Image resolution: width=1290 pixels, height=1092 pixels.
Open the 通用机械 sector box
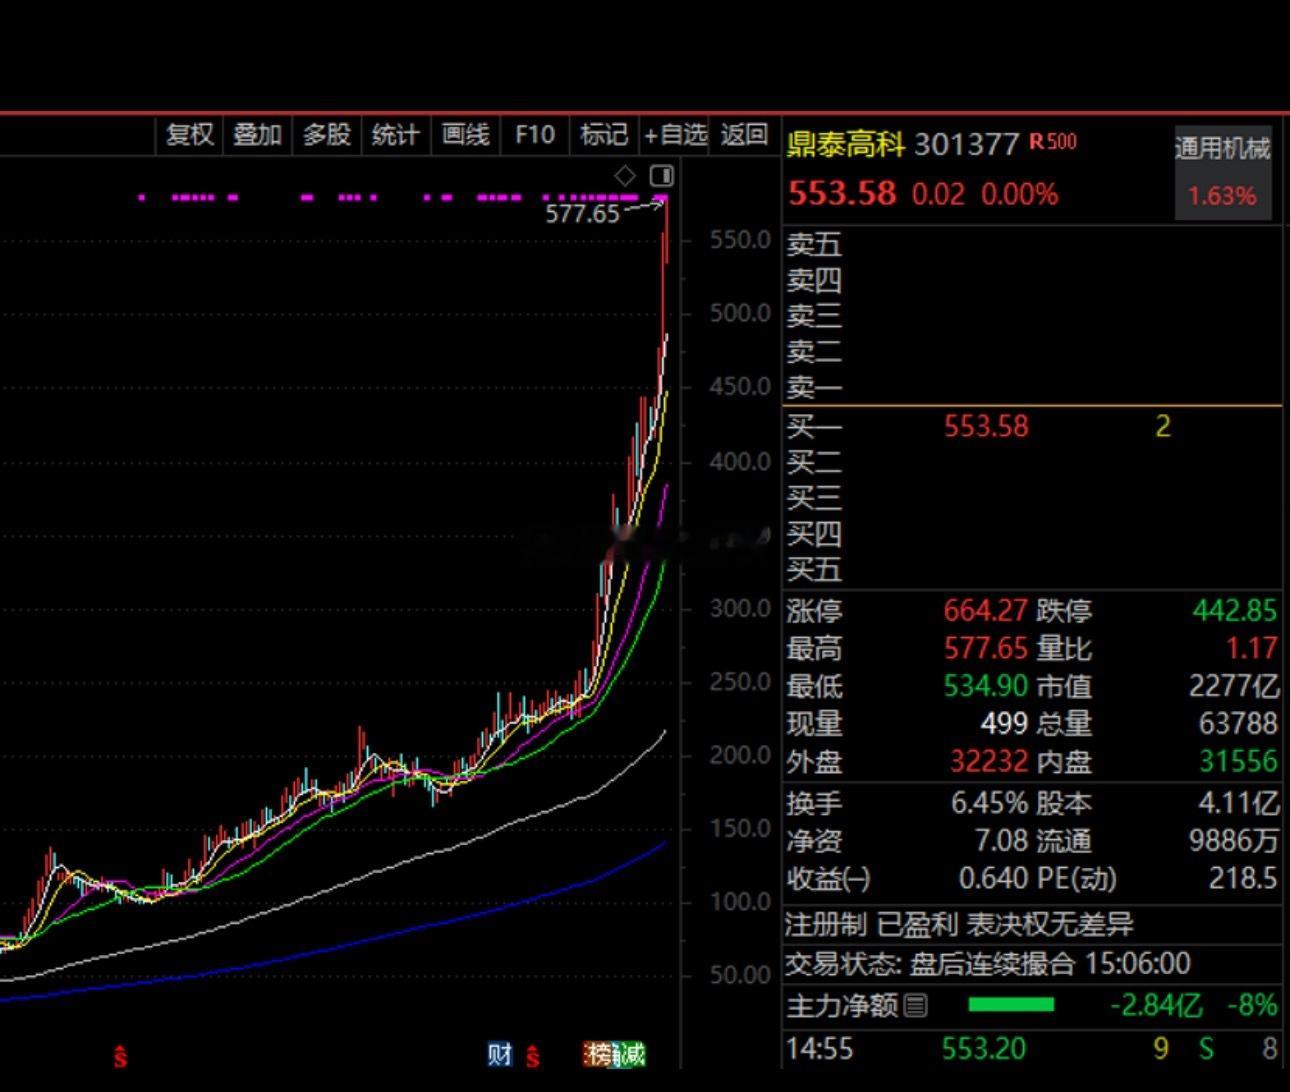(x=1222, y=172)
